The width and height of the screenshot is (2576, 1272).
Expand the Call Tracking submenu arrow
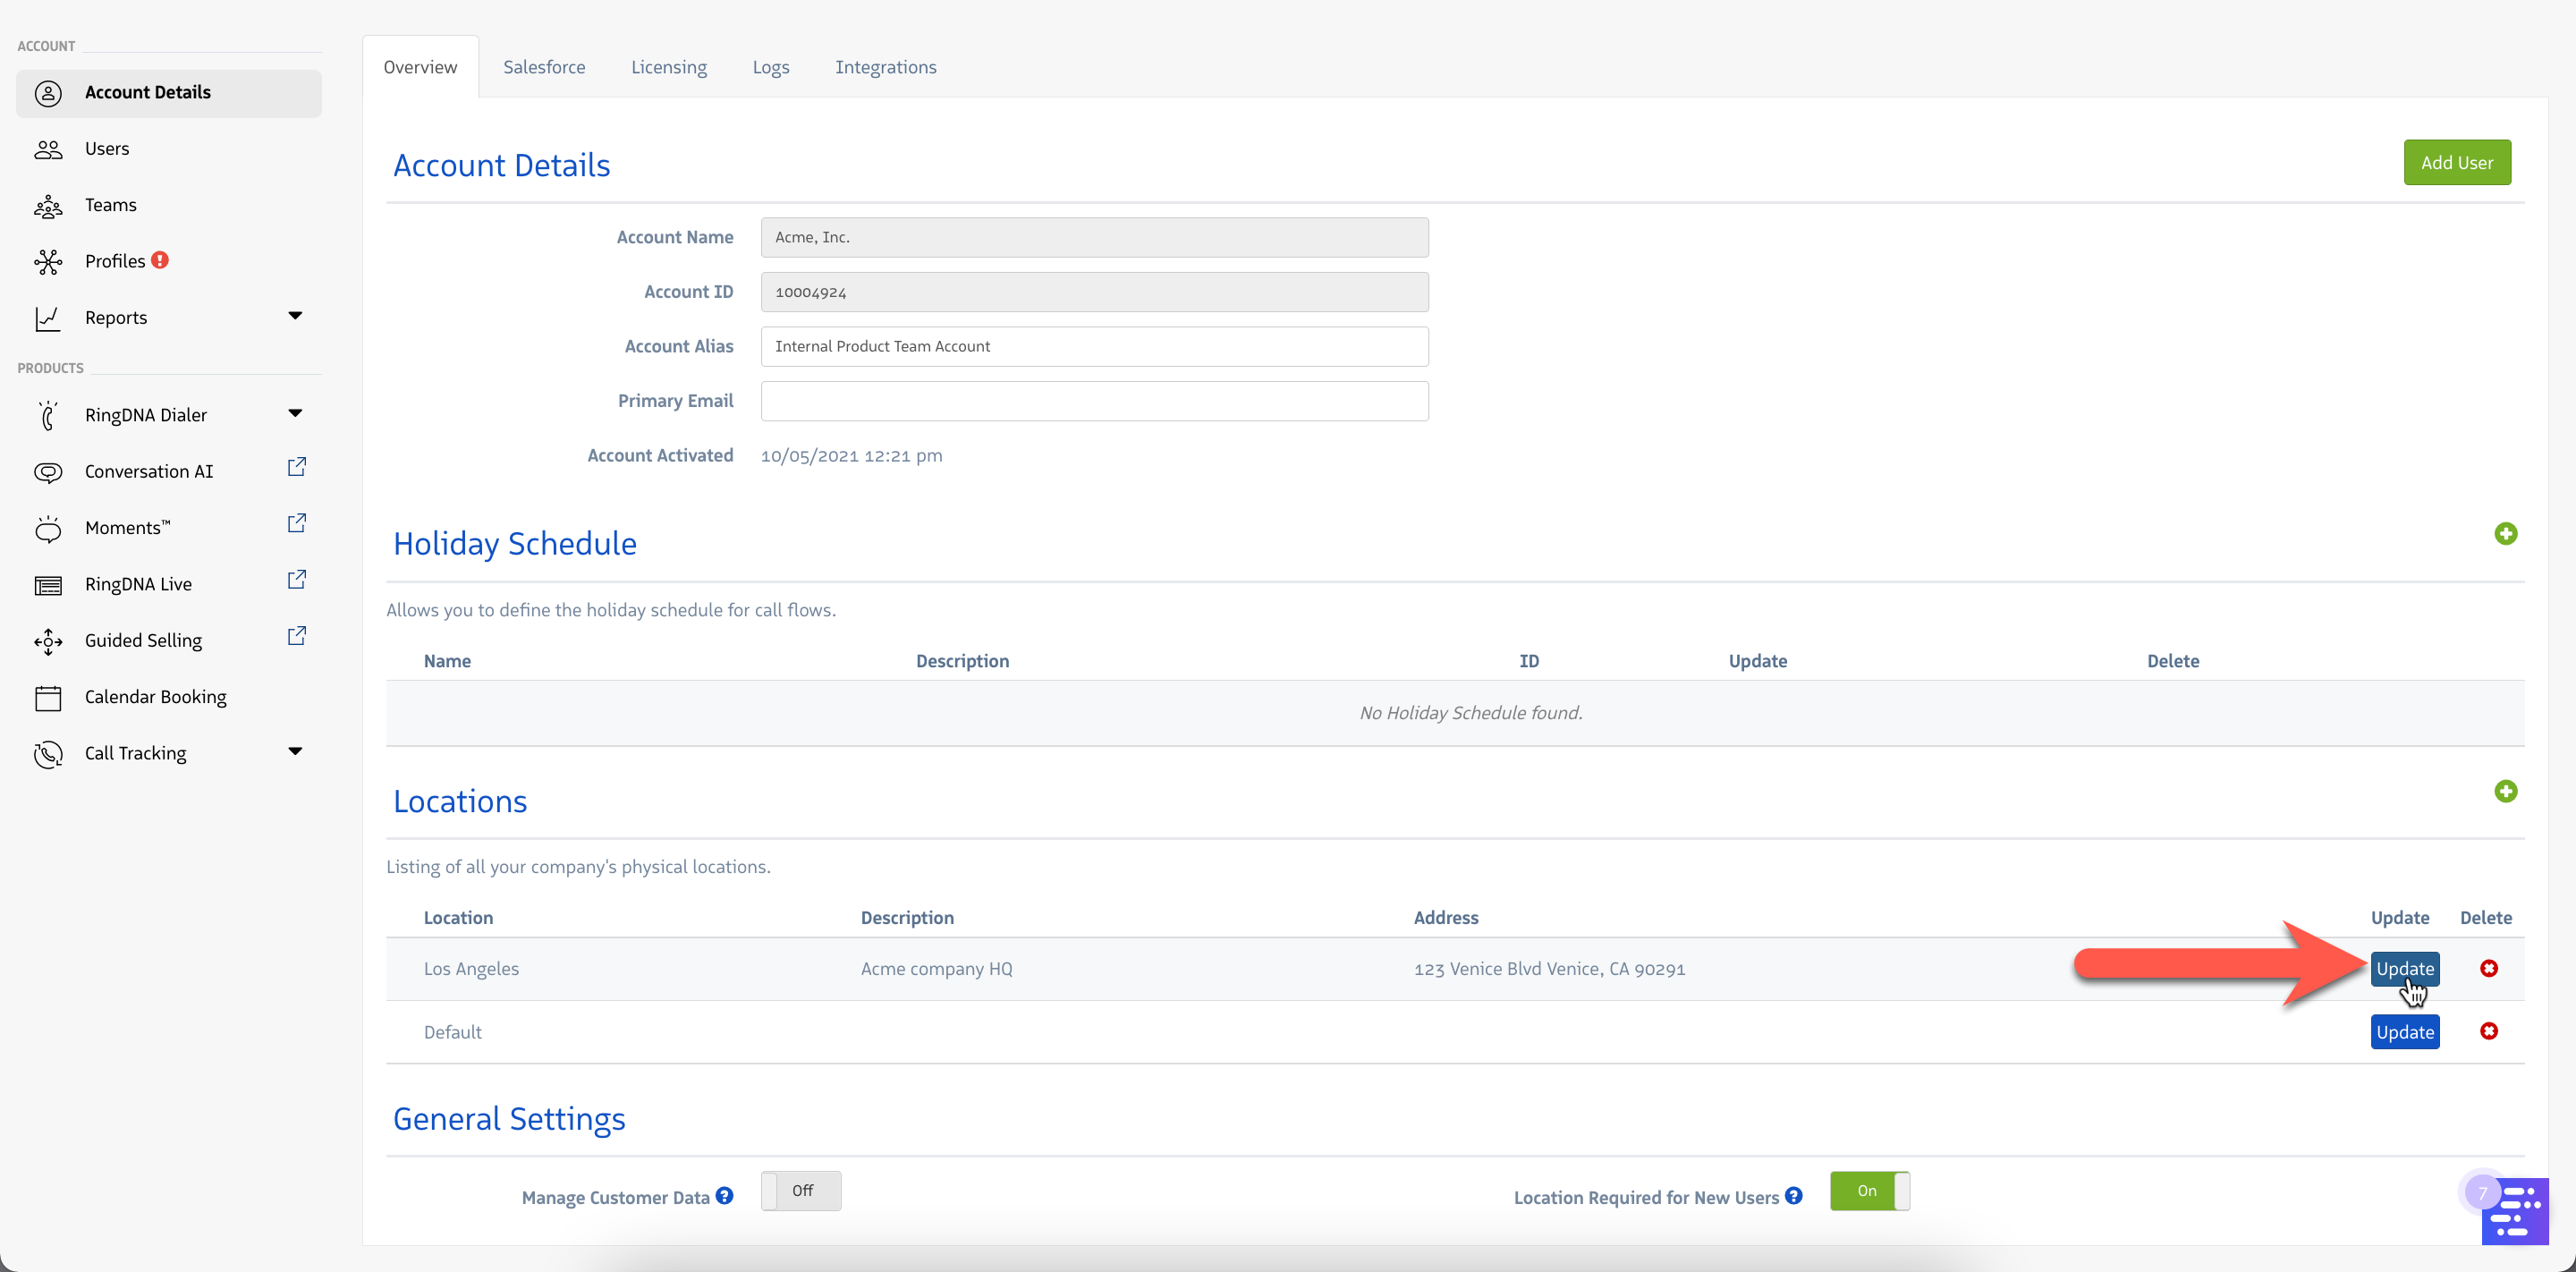point(294,751)
